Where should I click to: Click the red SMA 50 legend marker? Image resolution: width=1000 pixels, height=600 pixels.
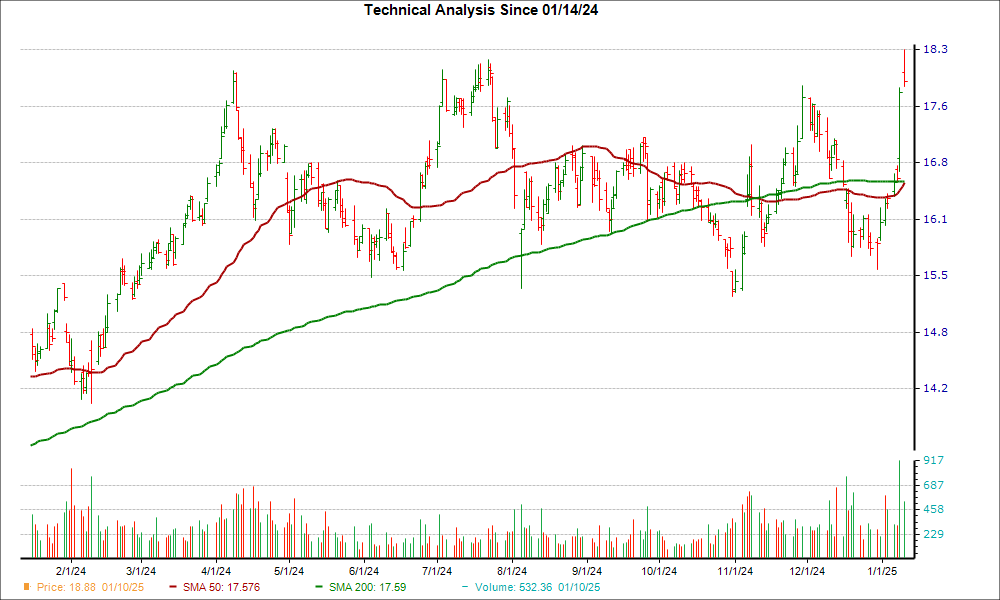coord(173,587)
